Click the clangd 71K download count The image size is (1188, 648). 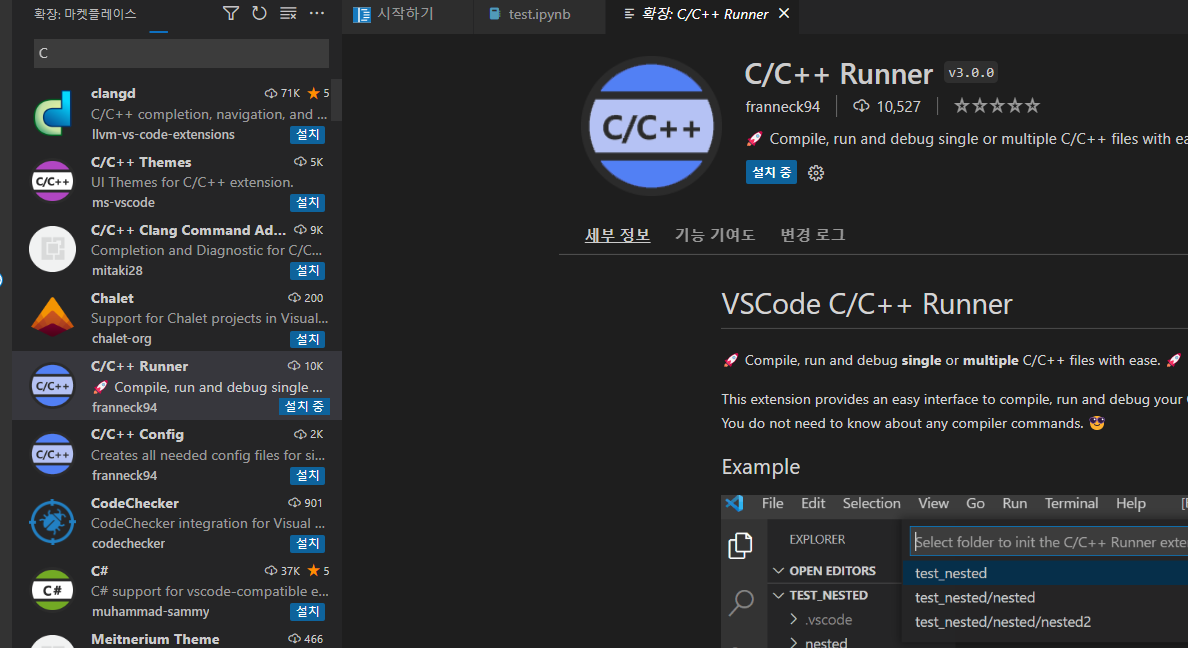point(282,93)
